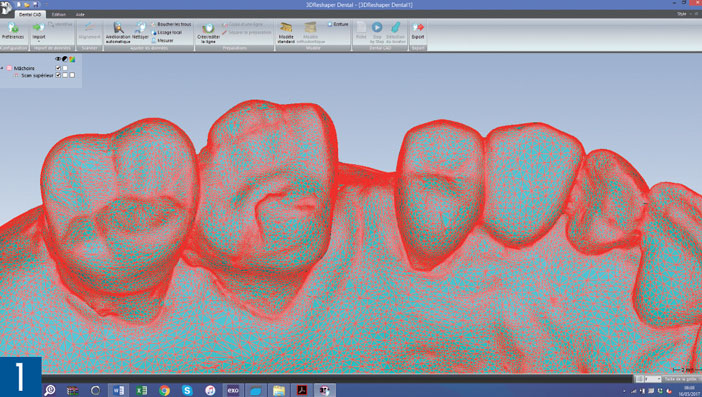Screen dimensions: 702x397
Task: Choose Modèle orthodontique
Action: click(x=310, y=33)
